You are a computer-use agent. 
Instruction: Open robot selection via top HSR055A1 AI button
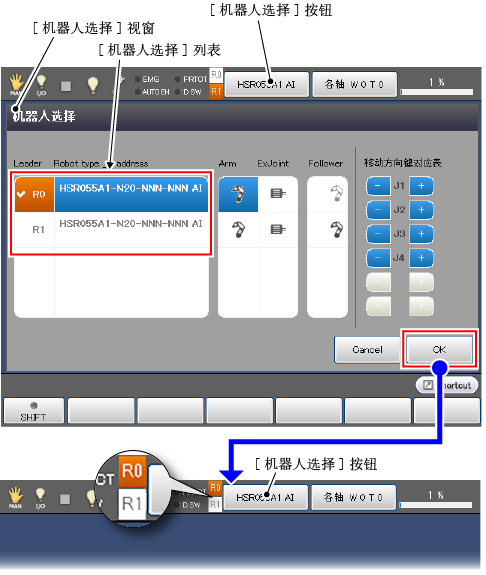tap(266, 84)
